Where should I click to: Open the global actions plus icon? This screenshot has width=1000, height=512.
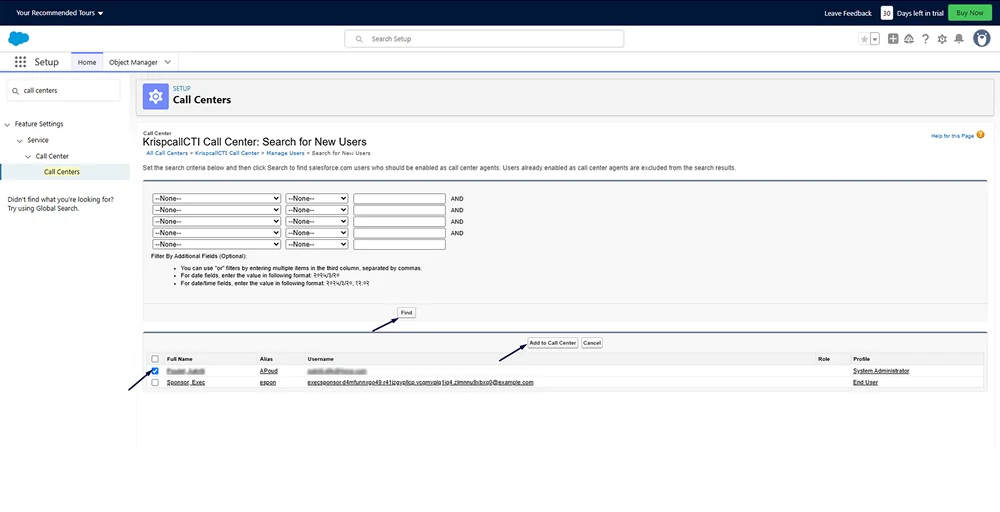(x=893, y=39)
